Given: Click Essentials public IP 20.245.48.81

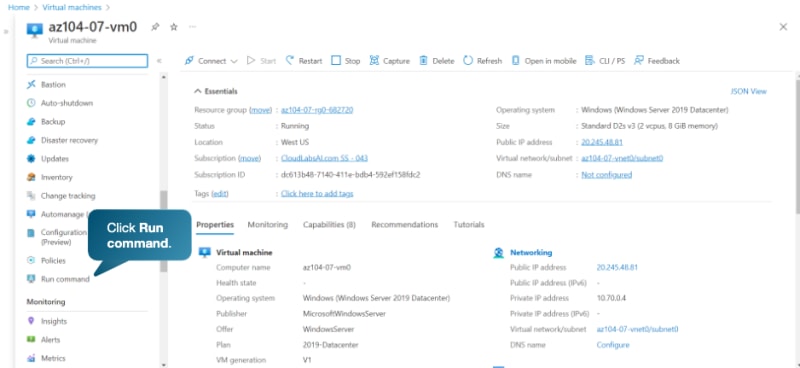Looking at the screenshot, I should tap(602, 142).
